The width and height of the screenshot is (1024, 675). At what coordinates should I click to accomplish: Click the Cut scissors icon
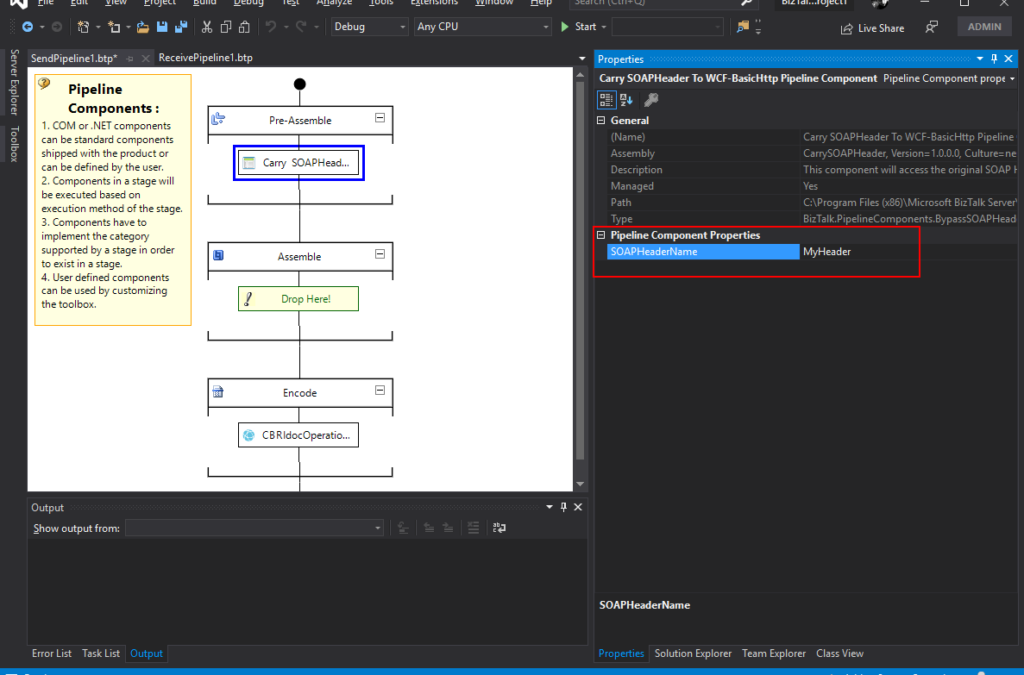coord(207,27)
